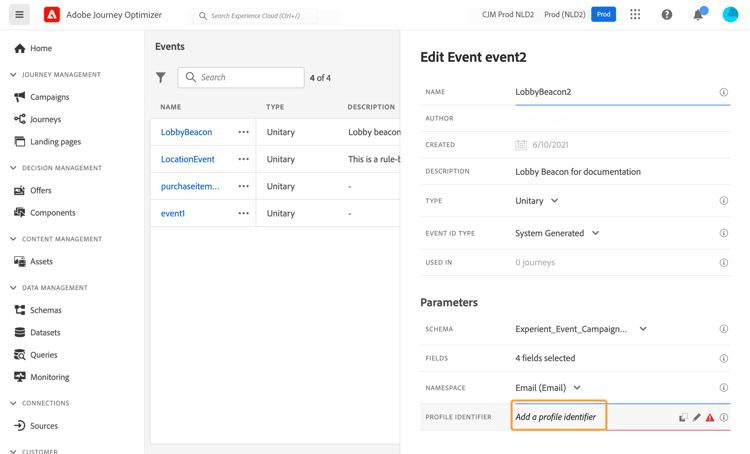This screenshot has height=454, width=750.
Task: Open the Namespace dropdown showing Email
Action: point(548,388)
